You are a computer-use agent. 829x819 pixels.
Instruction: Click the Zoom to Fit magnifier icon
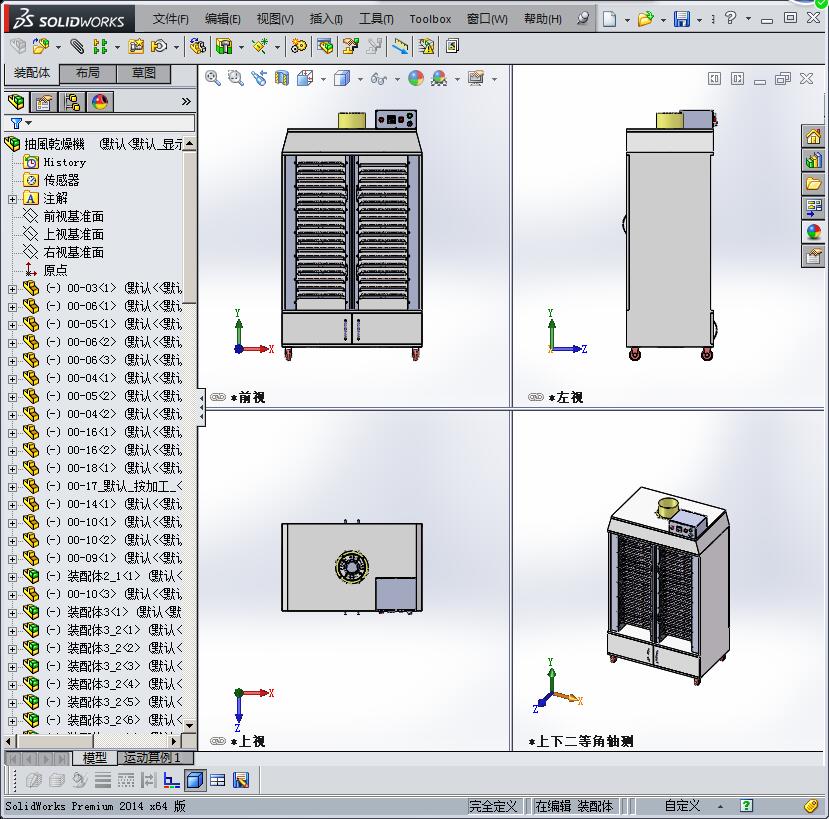(213, 78)
